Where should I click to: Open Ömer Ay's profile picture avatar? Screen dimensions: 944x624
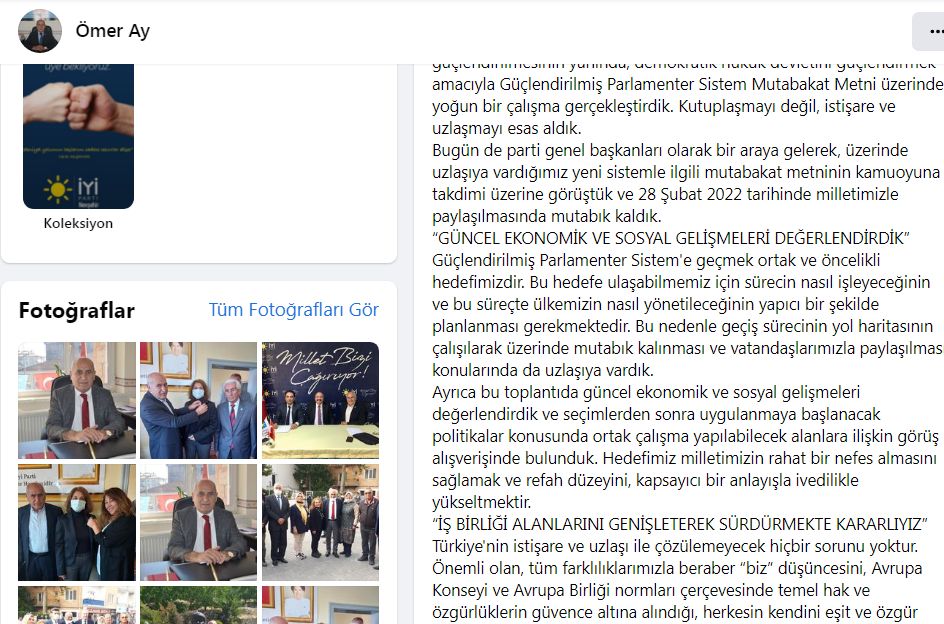(x=40, y=31)
